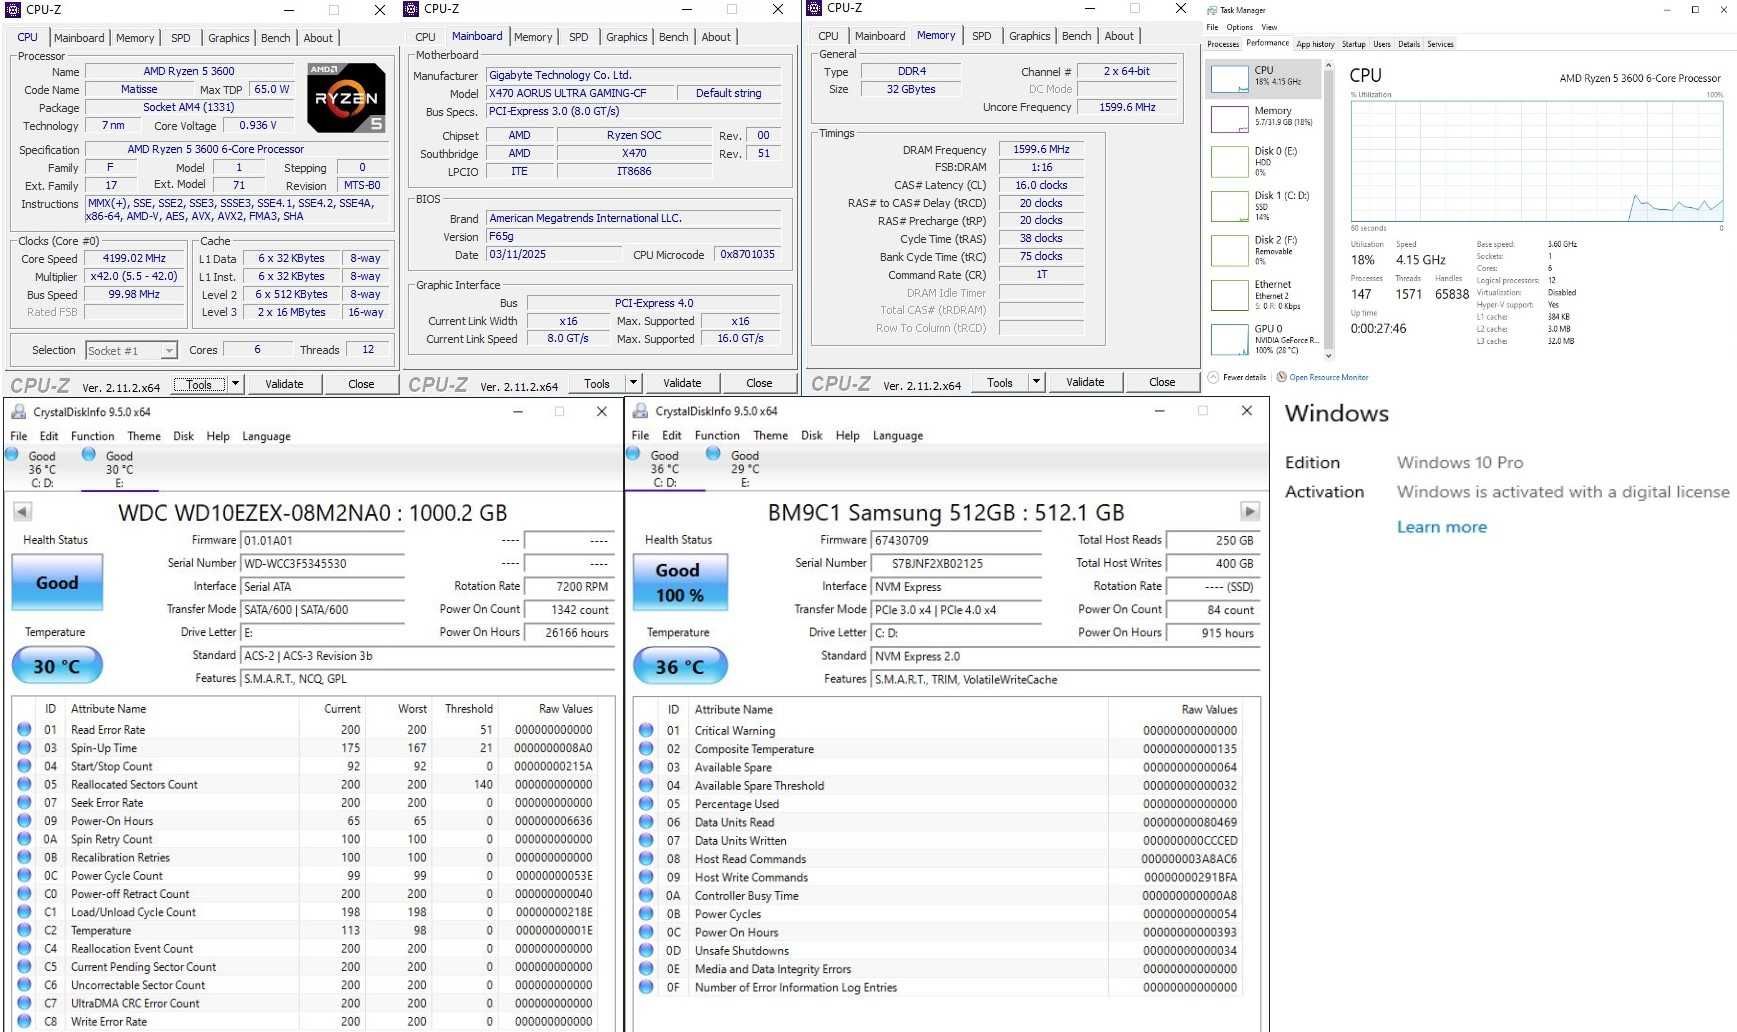
Task: Open Options menu in Task Manager
Action: tap(1240, 27)
